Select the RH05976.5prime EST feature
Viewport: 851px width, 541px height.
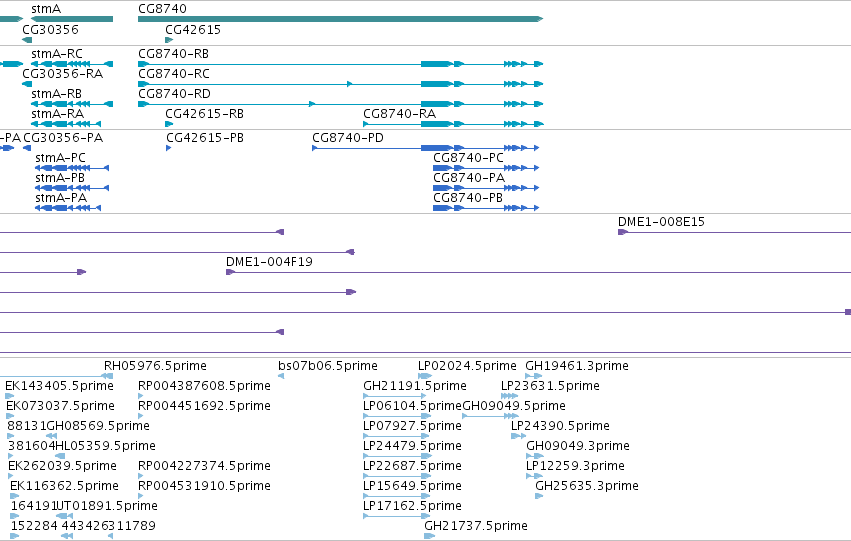pos(107,375)
